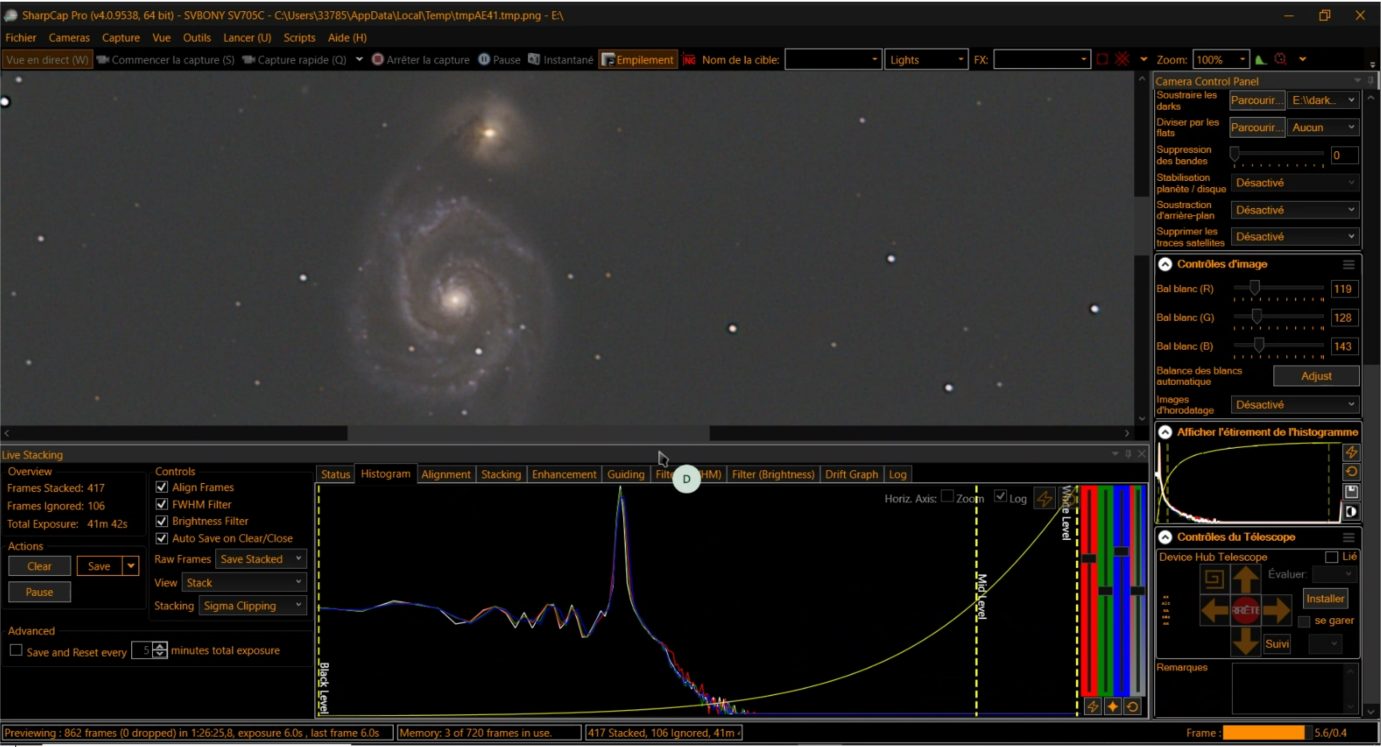
Task: Open the Soustraction d'arrière-plan dropdown
Action: tap(1295, 210)
